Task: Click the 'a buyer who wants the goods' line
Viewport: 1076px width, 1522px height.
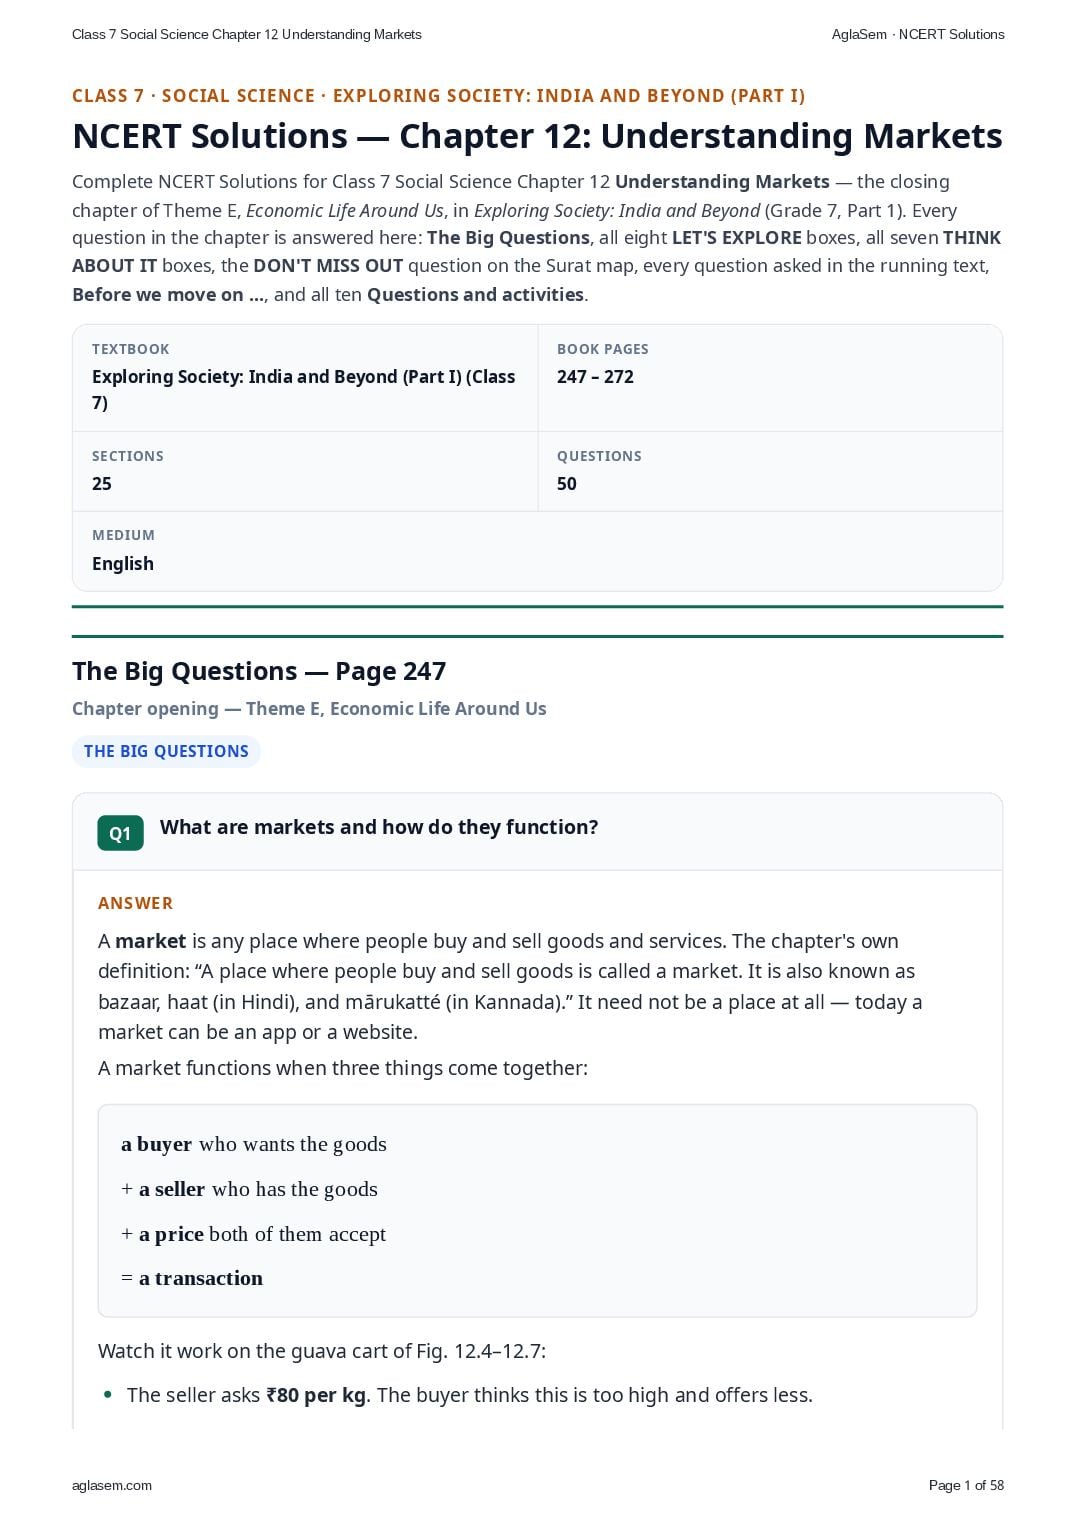Action: [x=254, y=1144]
